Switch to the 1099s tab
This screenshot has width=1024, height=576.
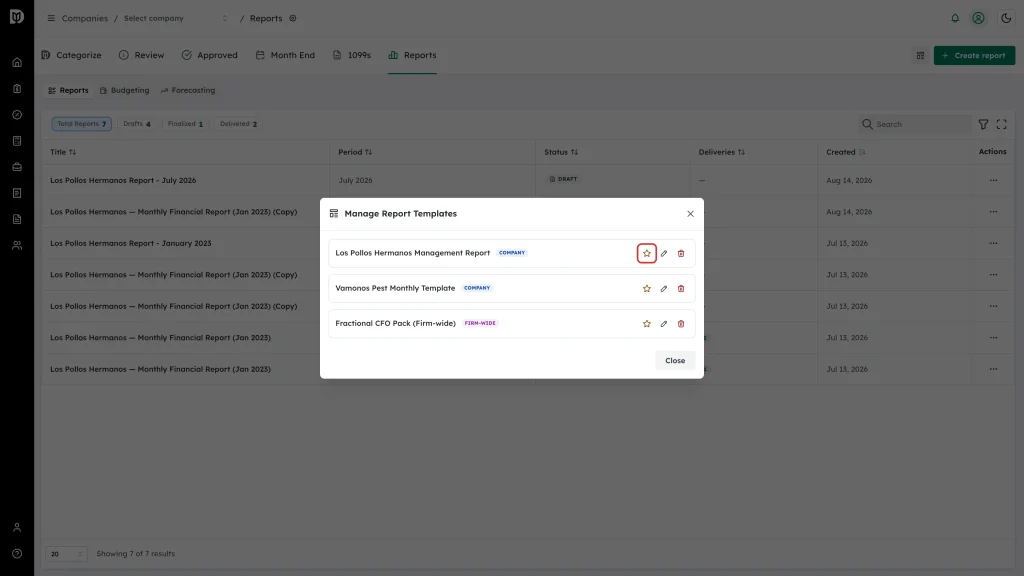tap(351, 56)
